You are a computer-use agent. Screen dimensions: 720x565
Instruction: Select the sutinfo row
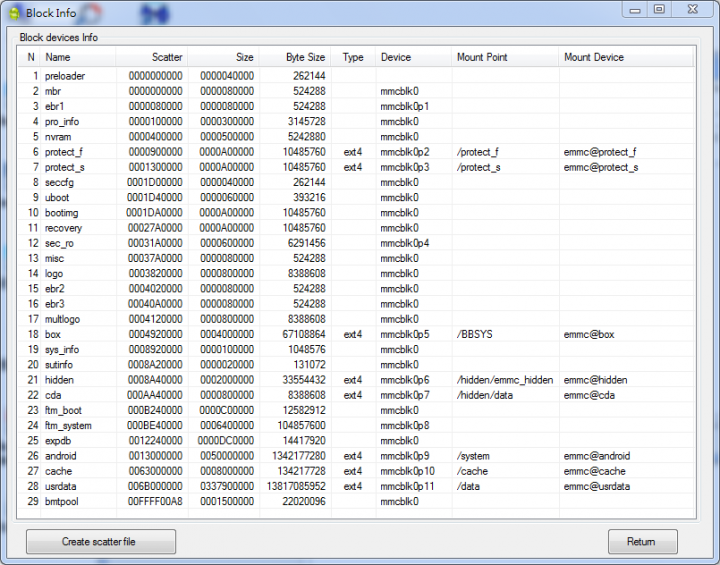point(356,364)
